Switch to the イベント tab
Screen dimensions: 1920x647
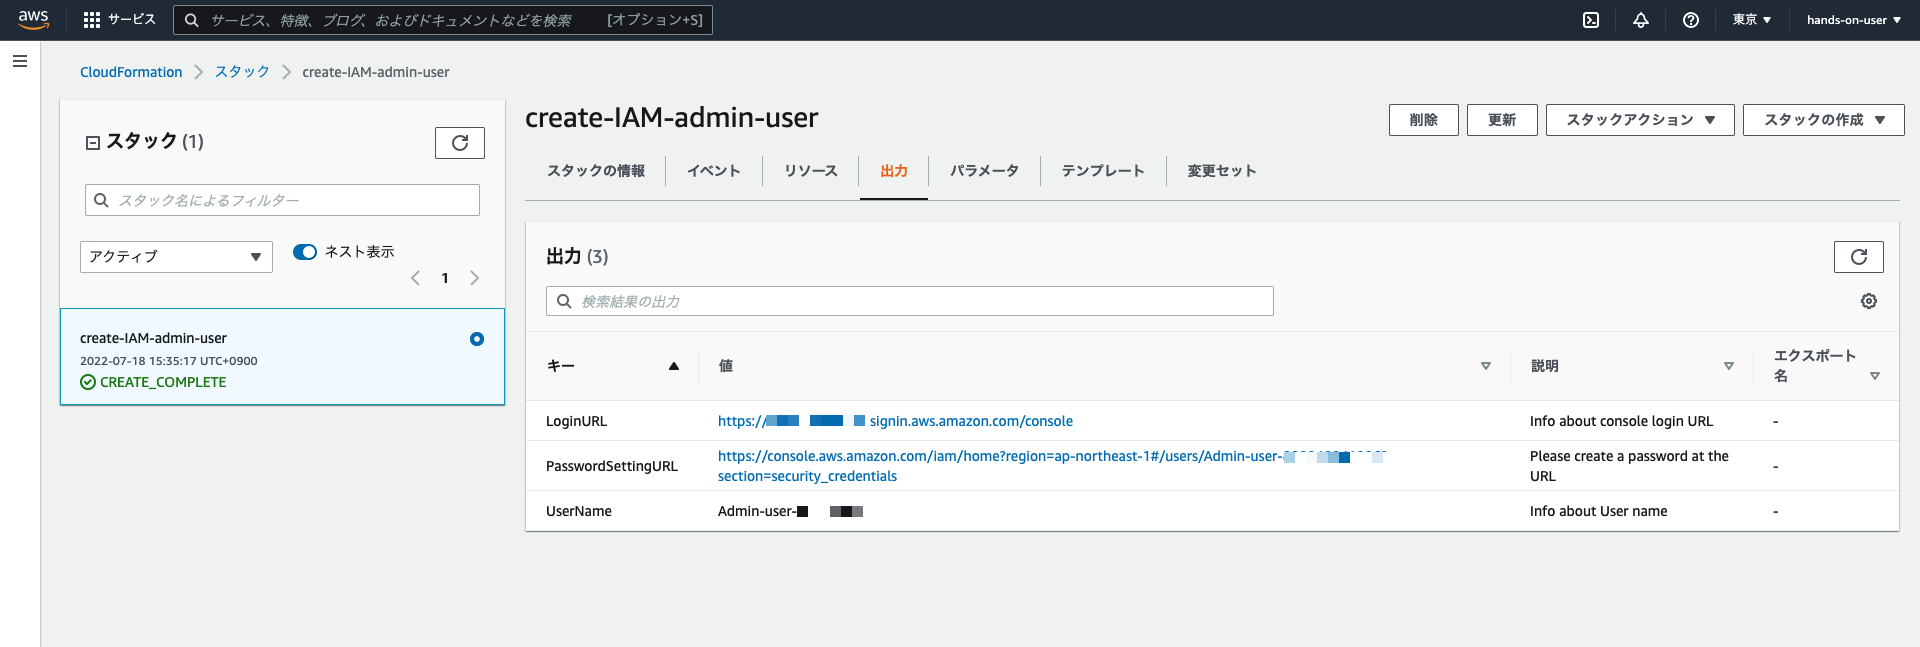coord(714,171)
